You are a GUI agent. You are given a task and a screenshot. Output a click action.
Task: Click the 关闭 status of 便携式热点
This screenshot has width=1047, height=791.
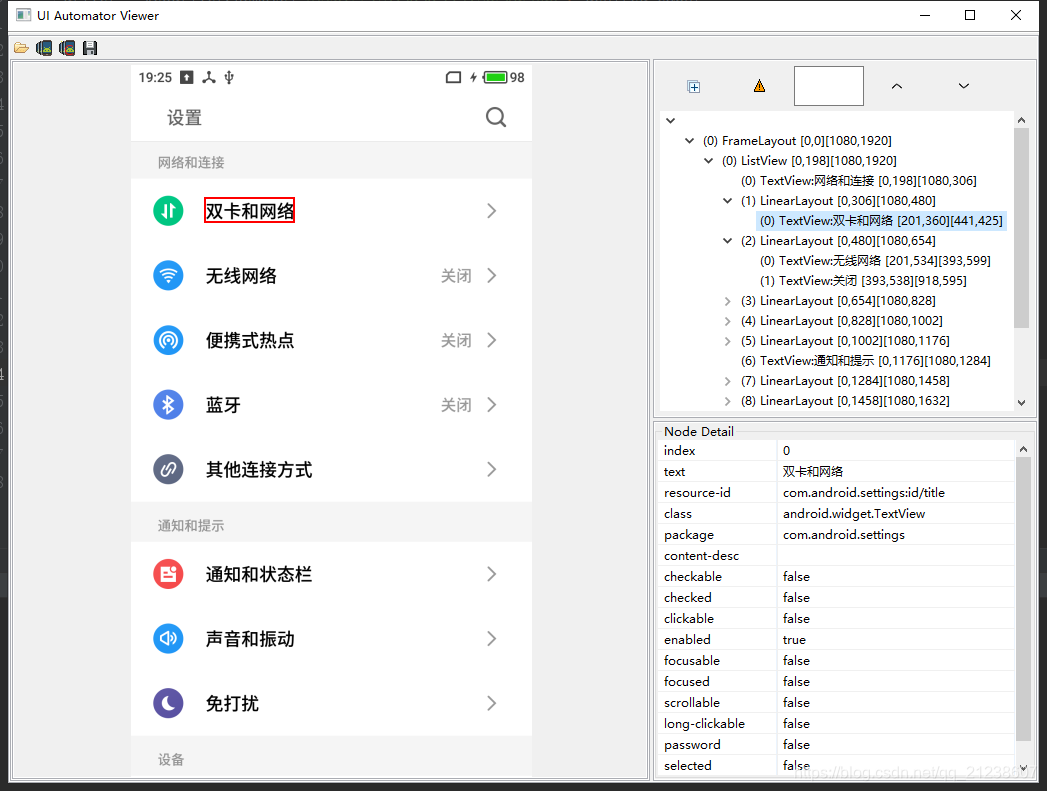coord(456,340)
